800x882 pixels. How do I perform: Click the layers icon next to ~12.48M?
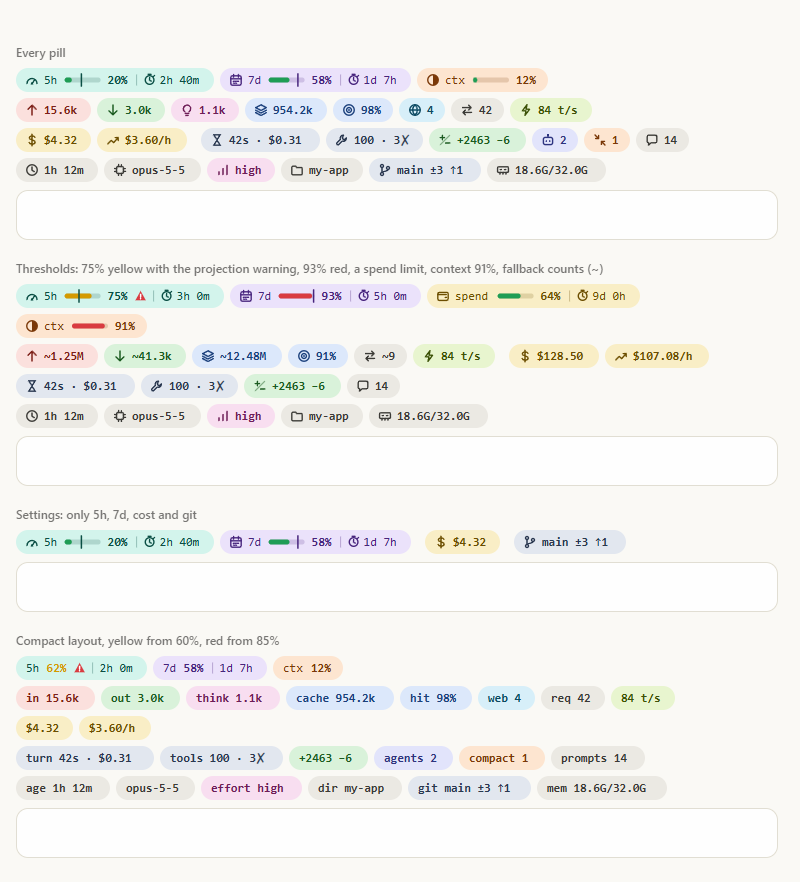tap(208, 356)
